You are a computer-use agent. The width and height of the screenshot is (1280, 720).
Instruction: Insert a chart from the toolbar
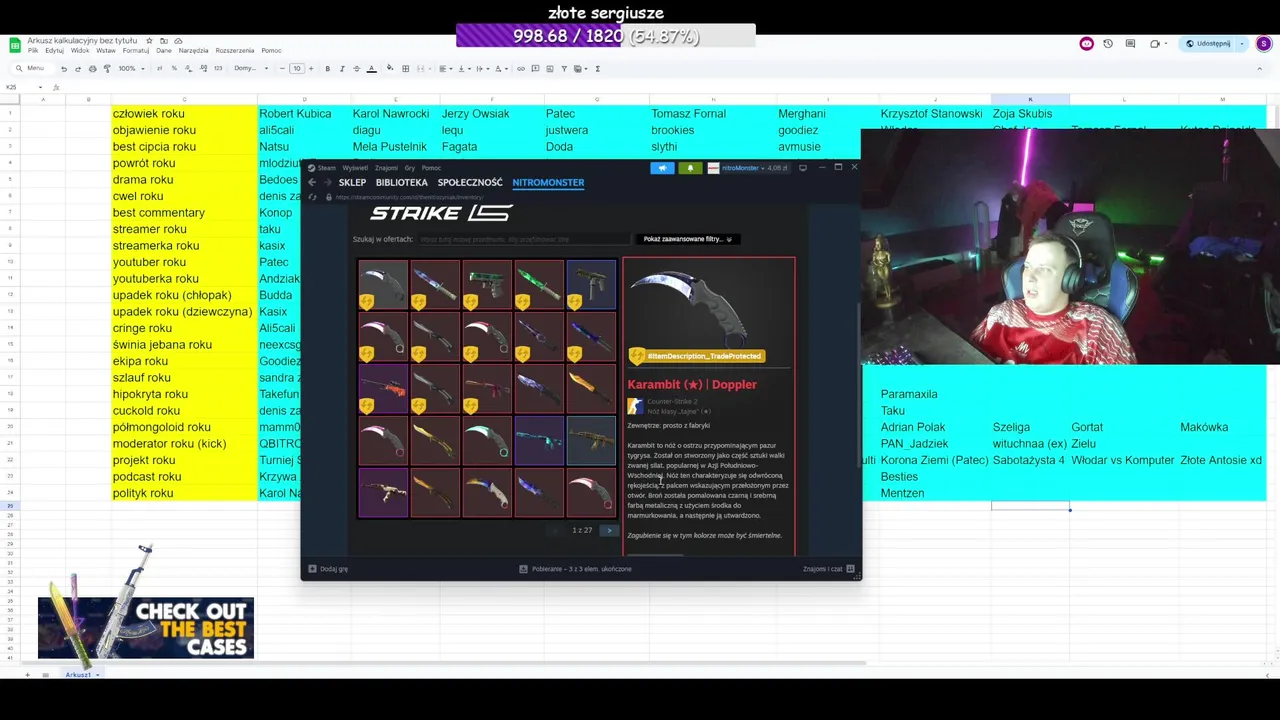[x=549, y=68]
